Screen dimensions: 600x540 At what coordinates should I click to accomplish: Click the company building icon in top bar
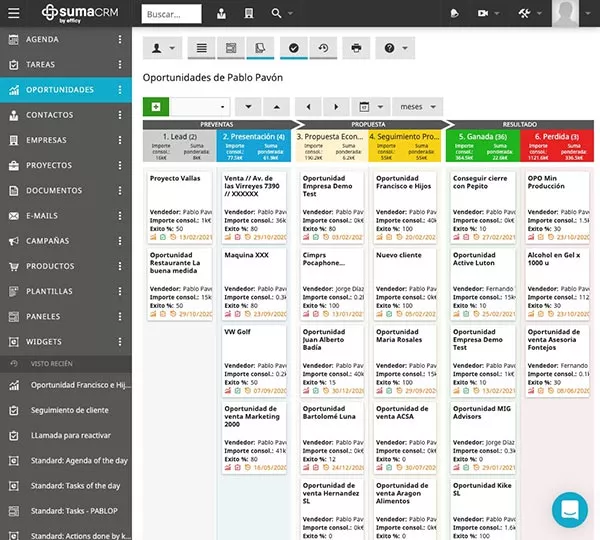[x=249, y=14]
